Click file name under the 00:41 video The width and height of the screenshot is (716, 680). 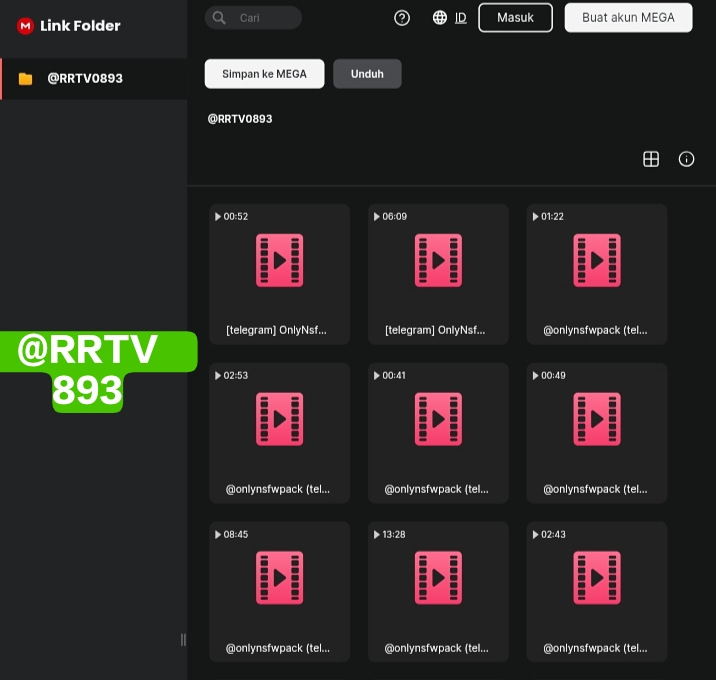click(x=437, y=489)
